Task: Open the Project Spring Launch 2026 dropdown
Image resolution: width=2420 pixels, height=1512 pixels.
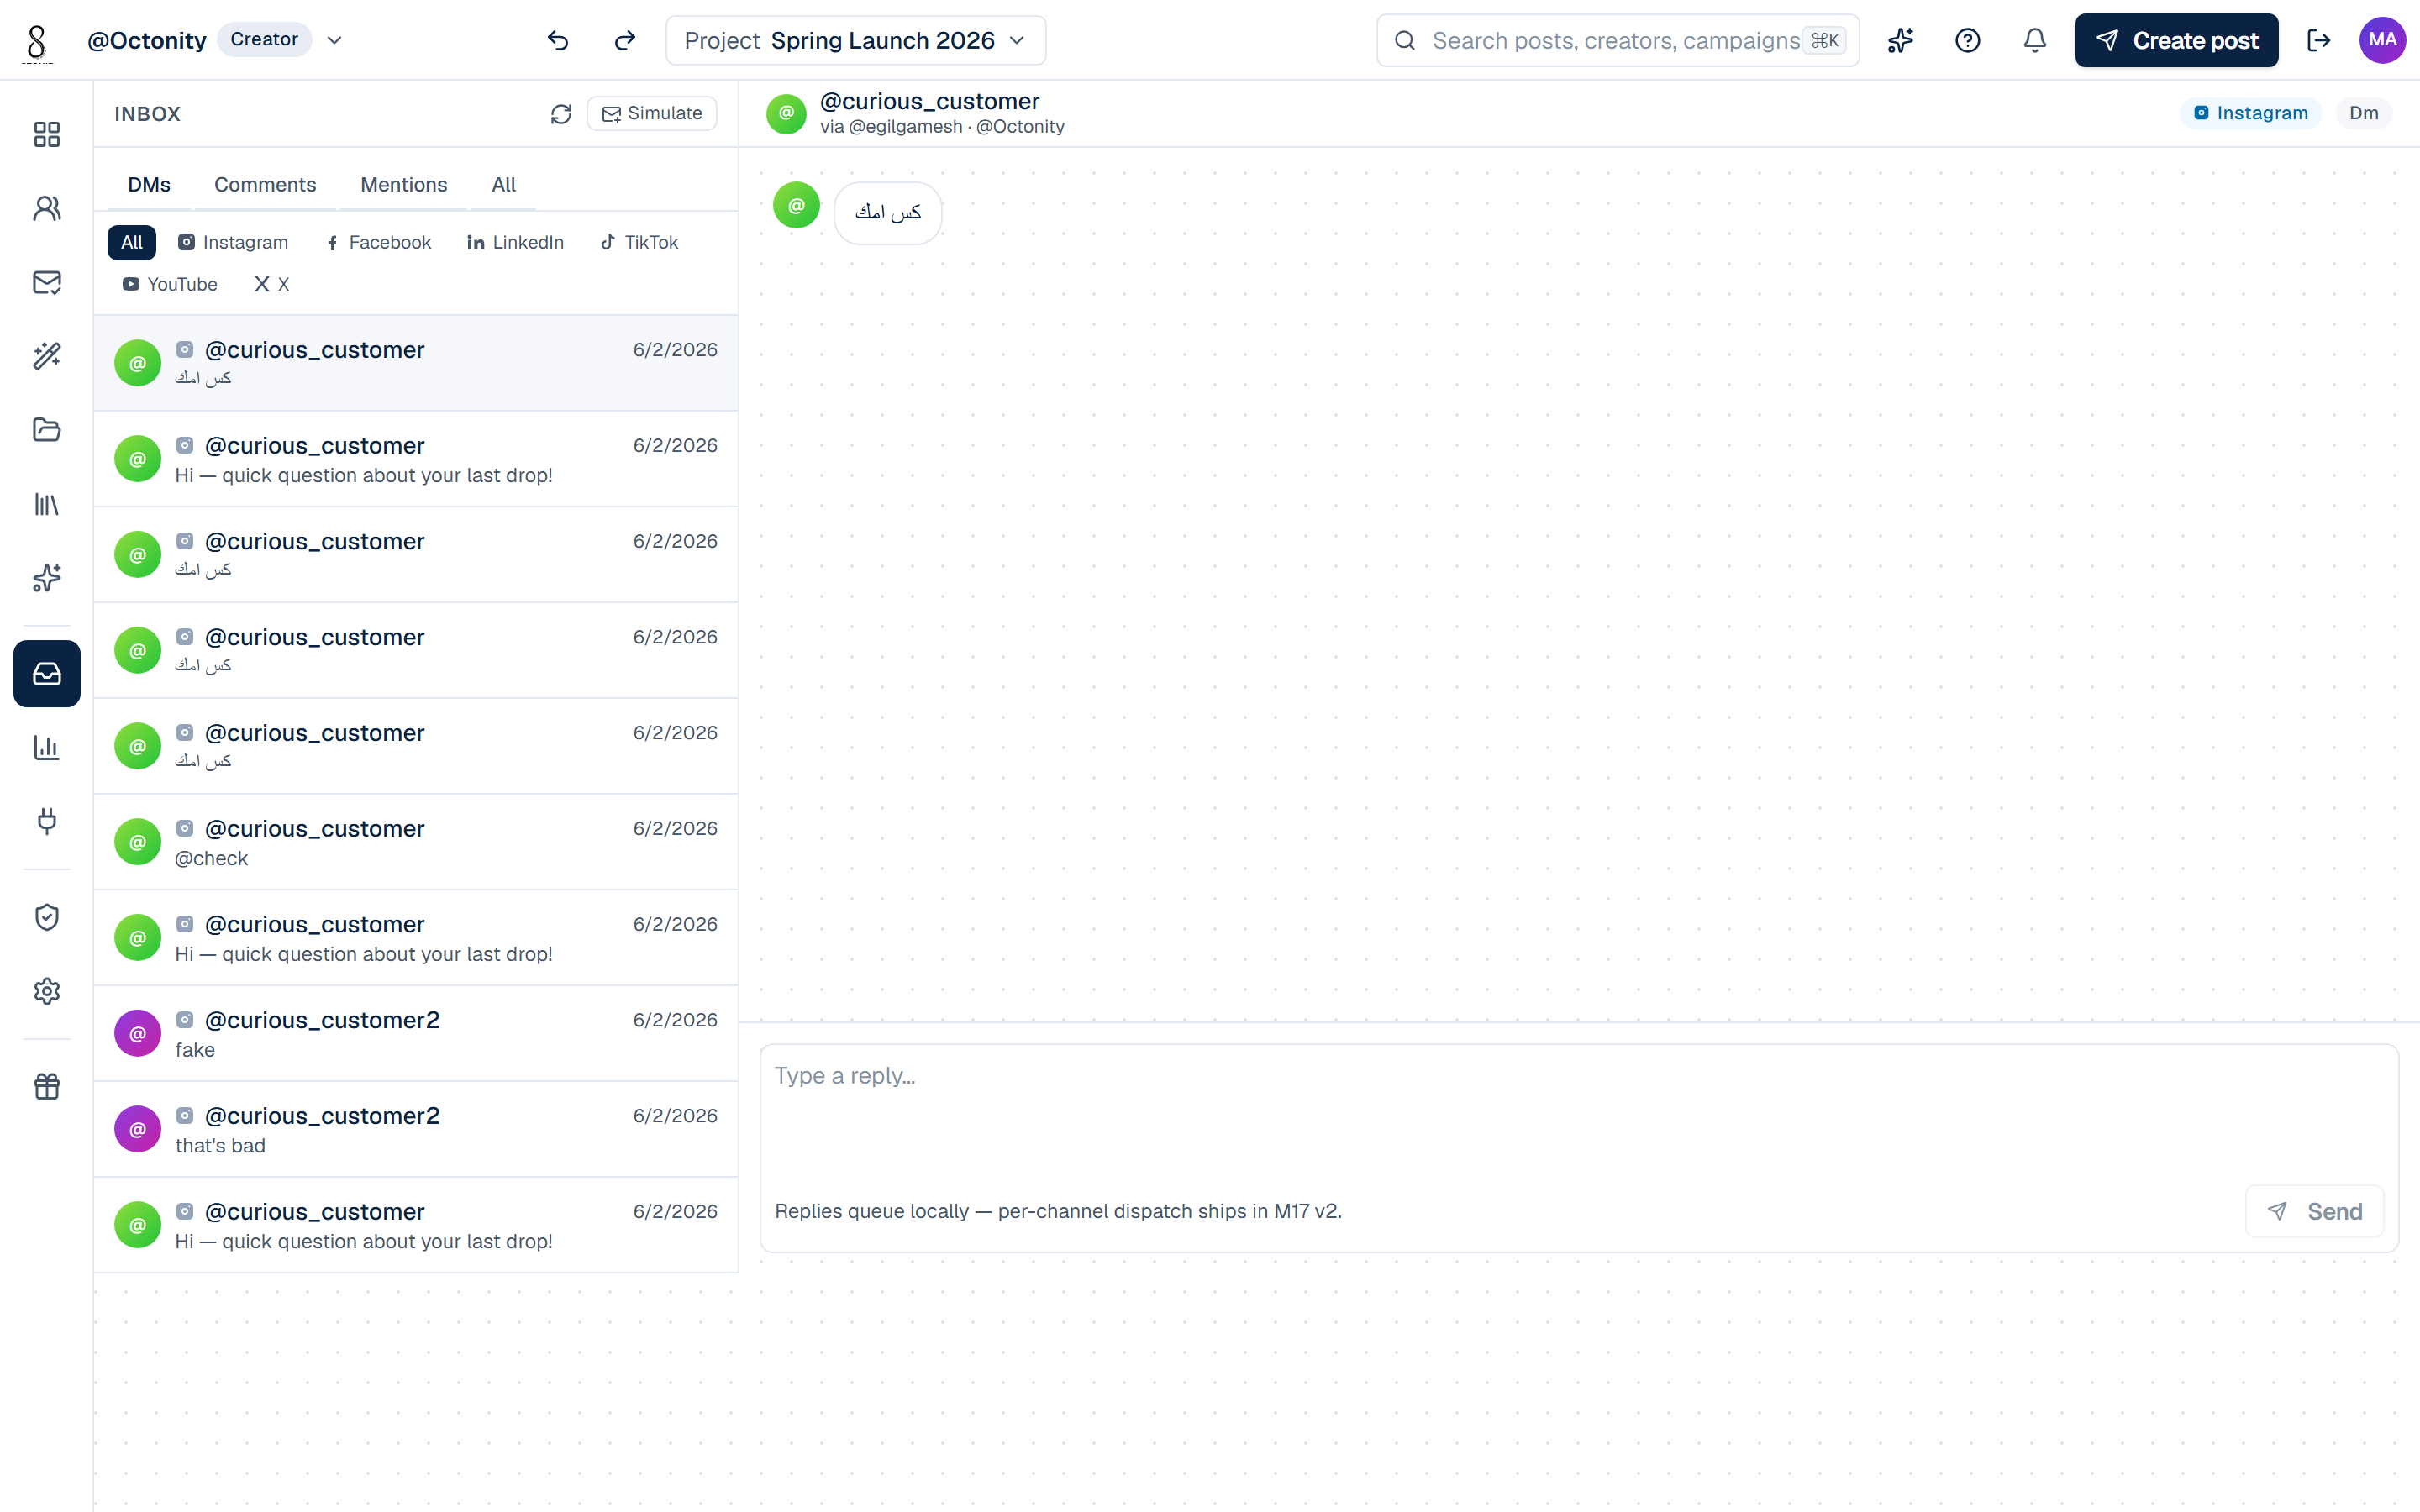Action: point(856,40)
